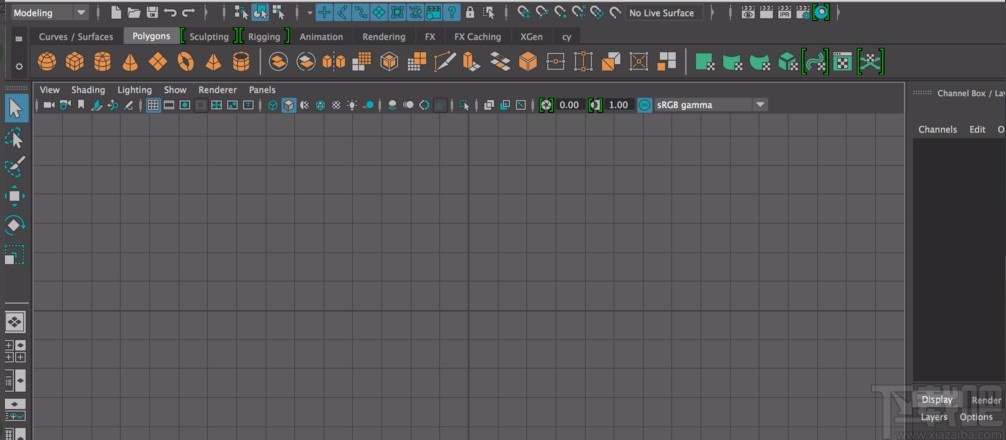The width and height of the screenshot is (1006, 440).
Task: Switch to Sculpting shelf tab
Action: point(209,37)
